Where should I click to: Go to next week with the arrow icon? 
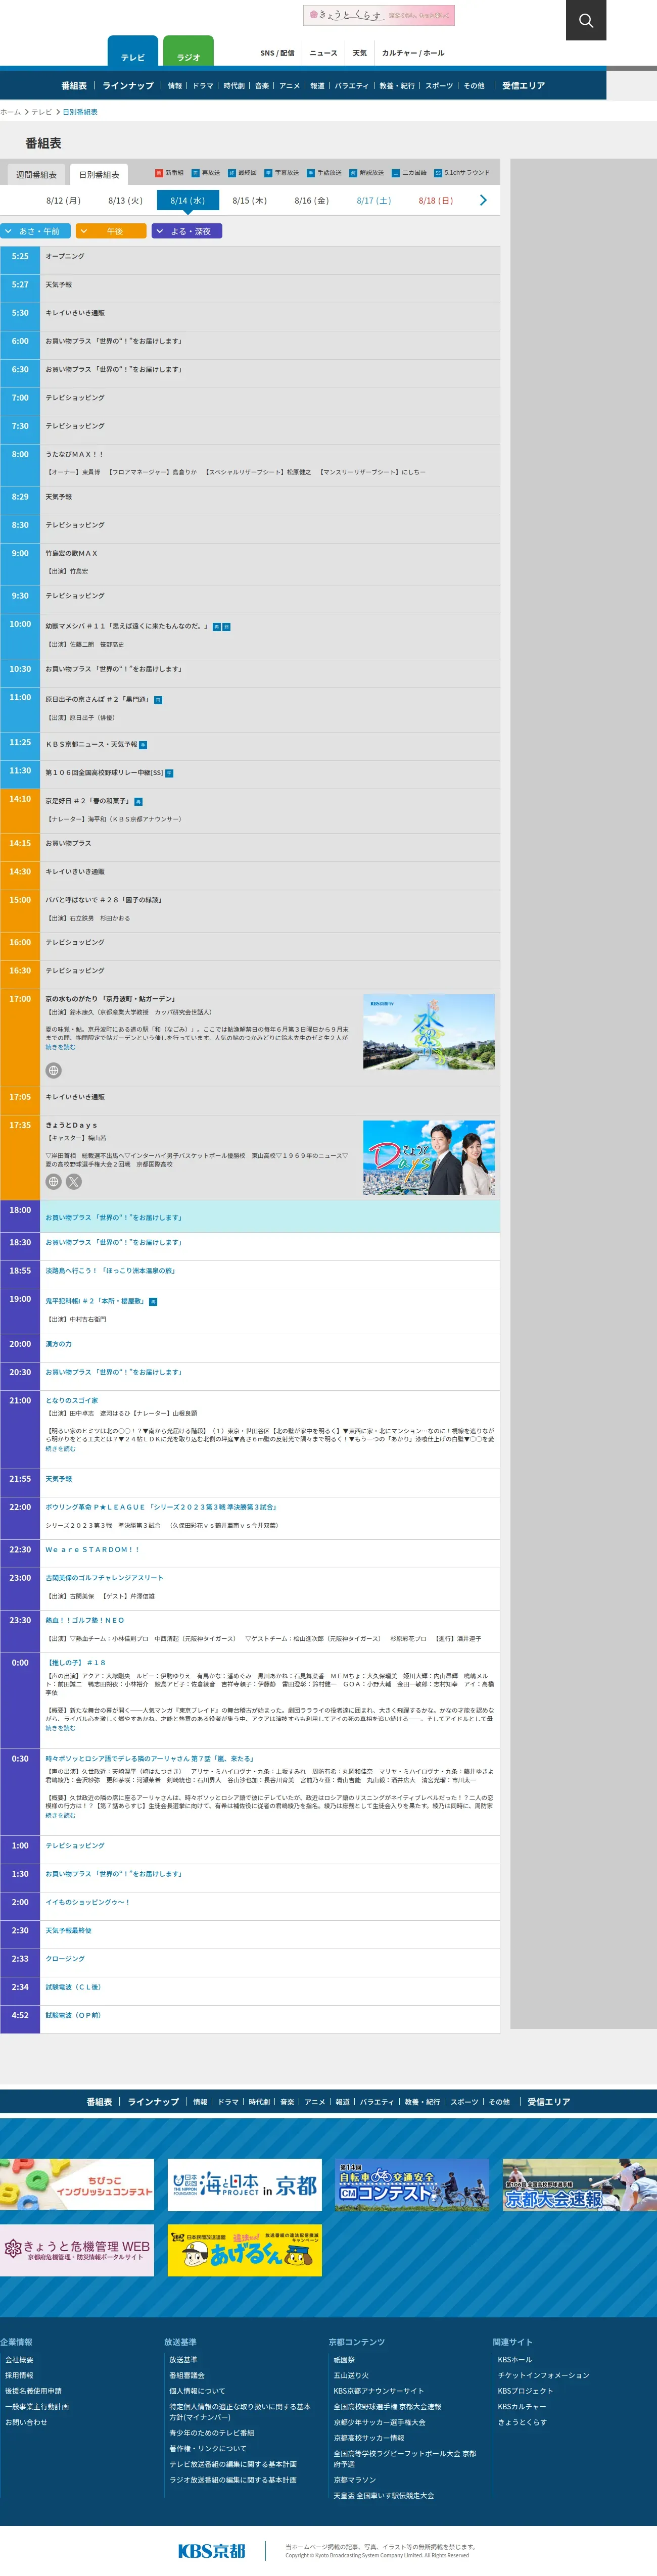pos(483,200)
